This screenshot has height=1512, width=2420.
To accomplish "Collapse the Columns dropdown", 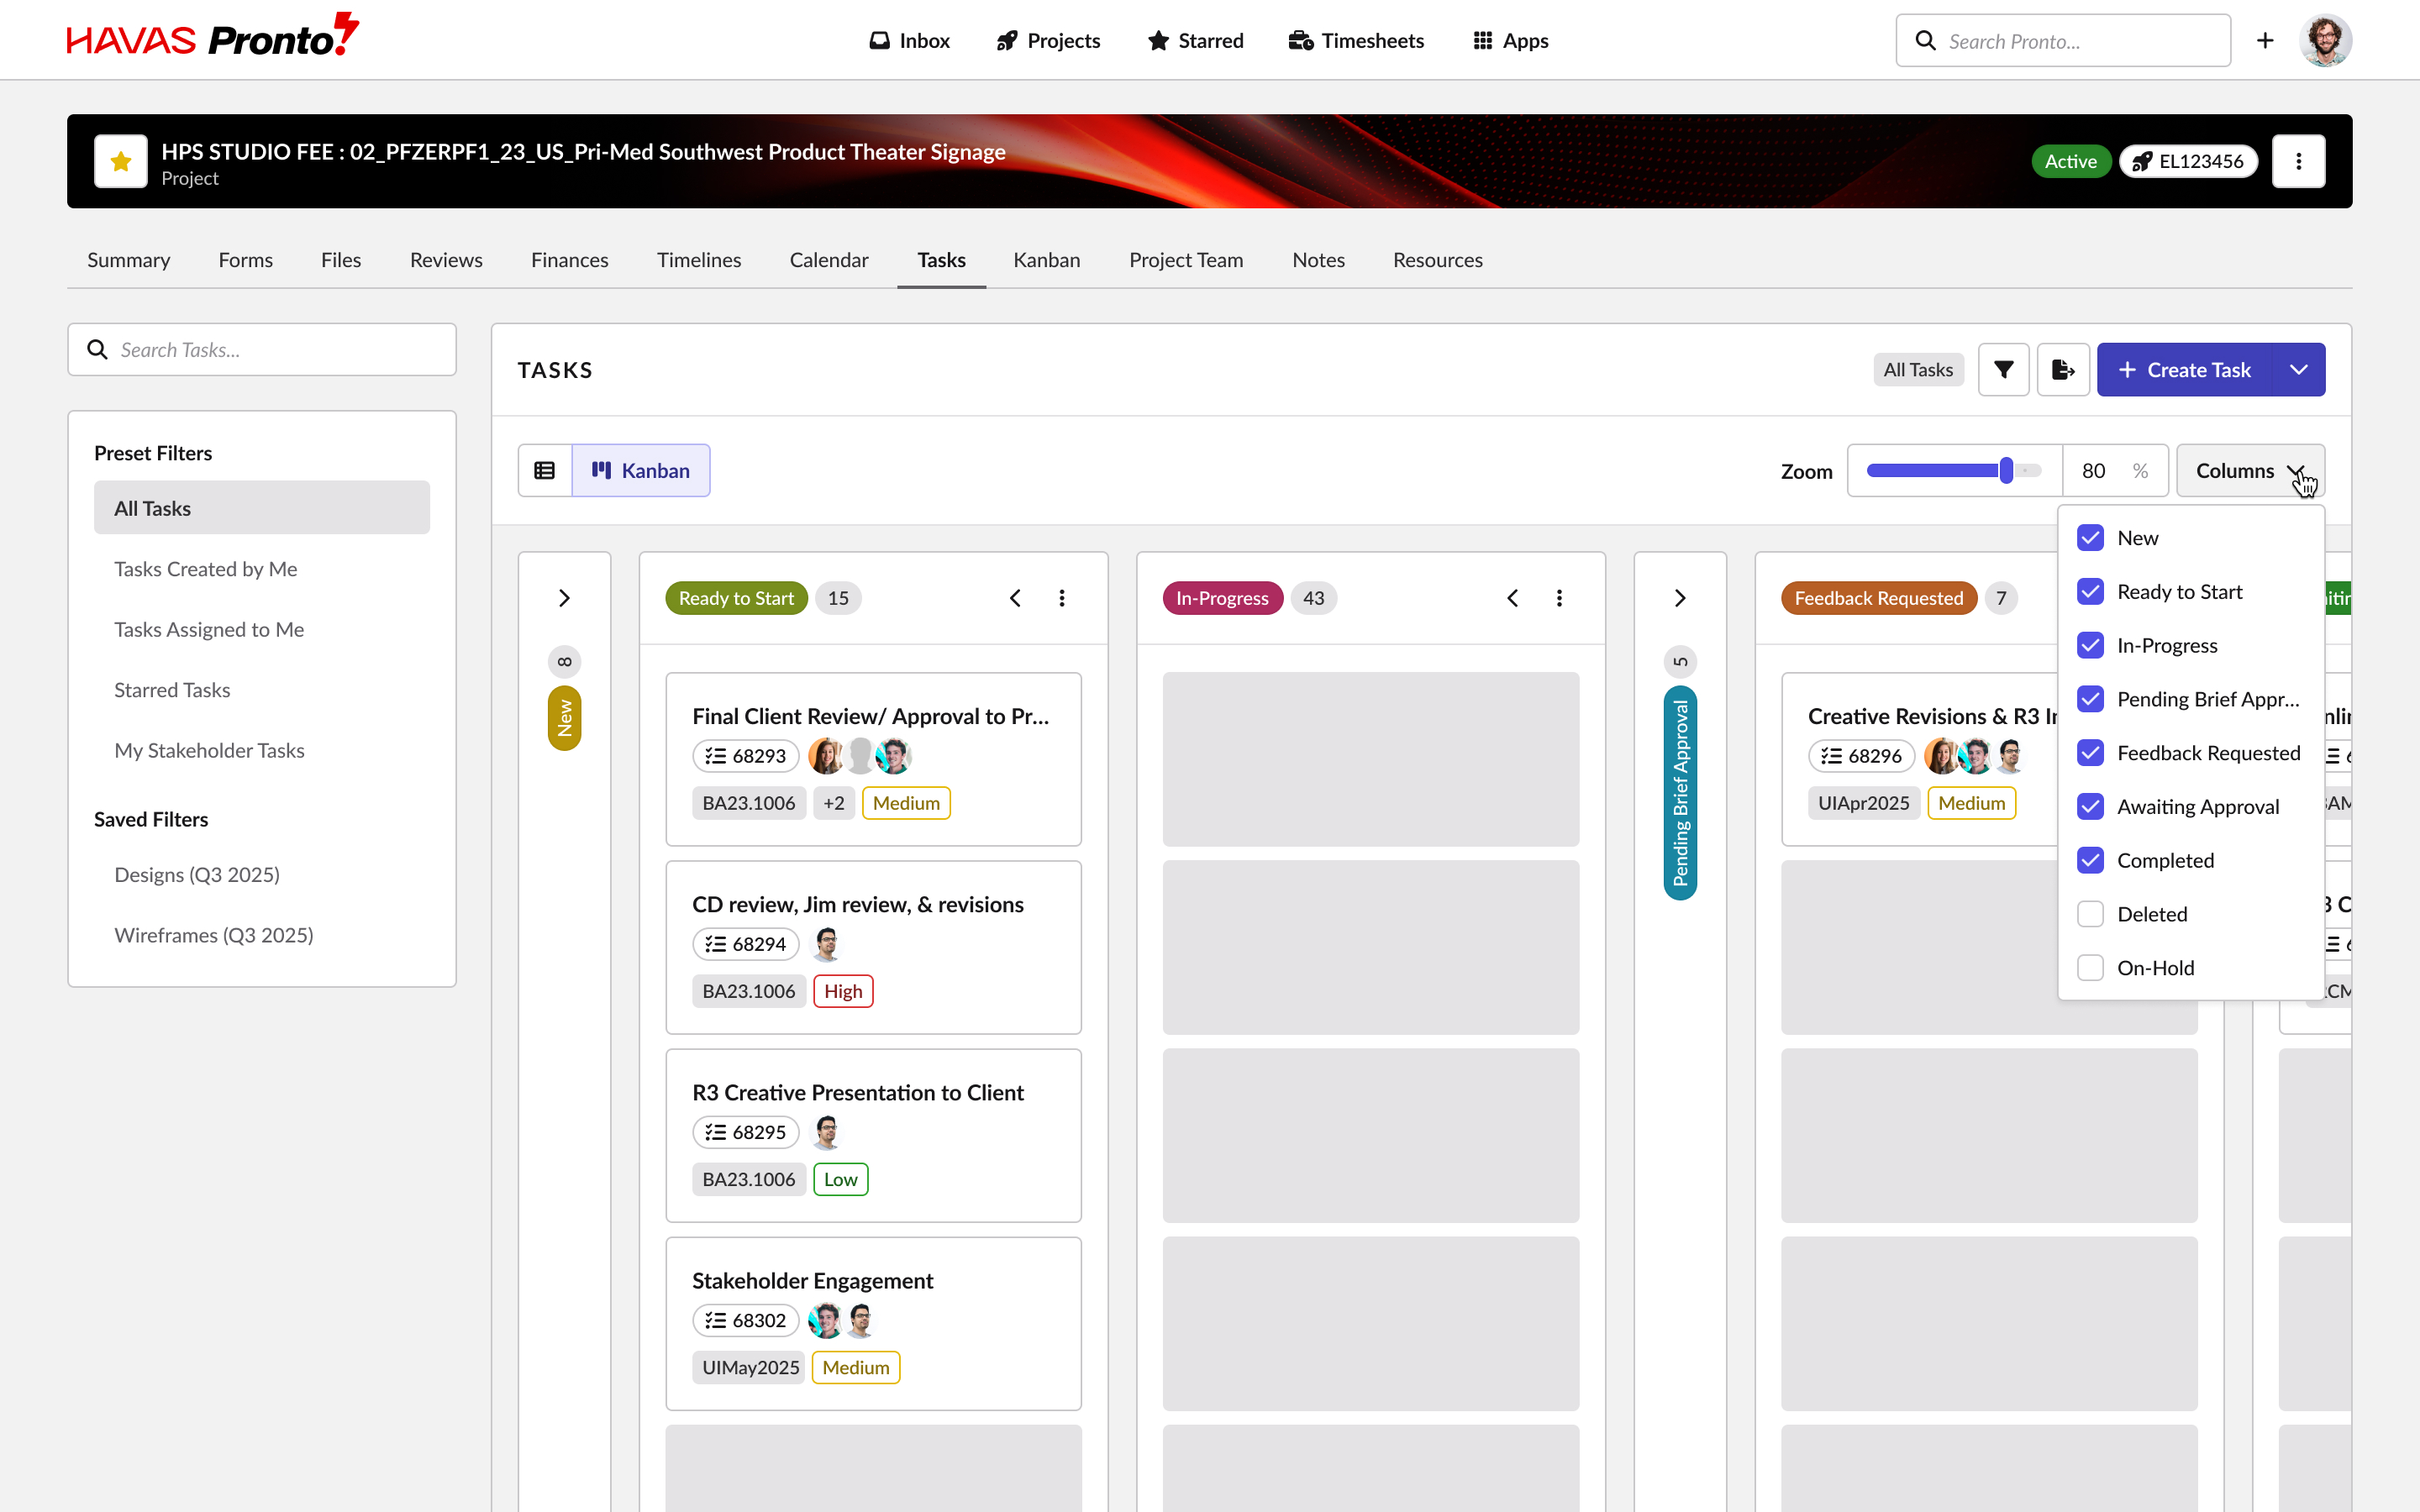I will [x=2250, y=470].
